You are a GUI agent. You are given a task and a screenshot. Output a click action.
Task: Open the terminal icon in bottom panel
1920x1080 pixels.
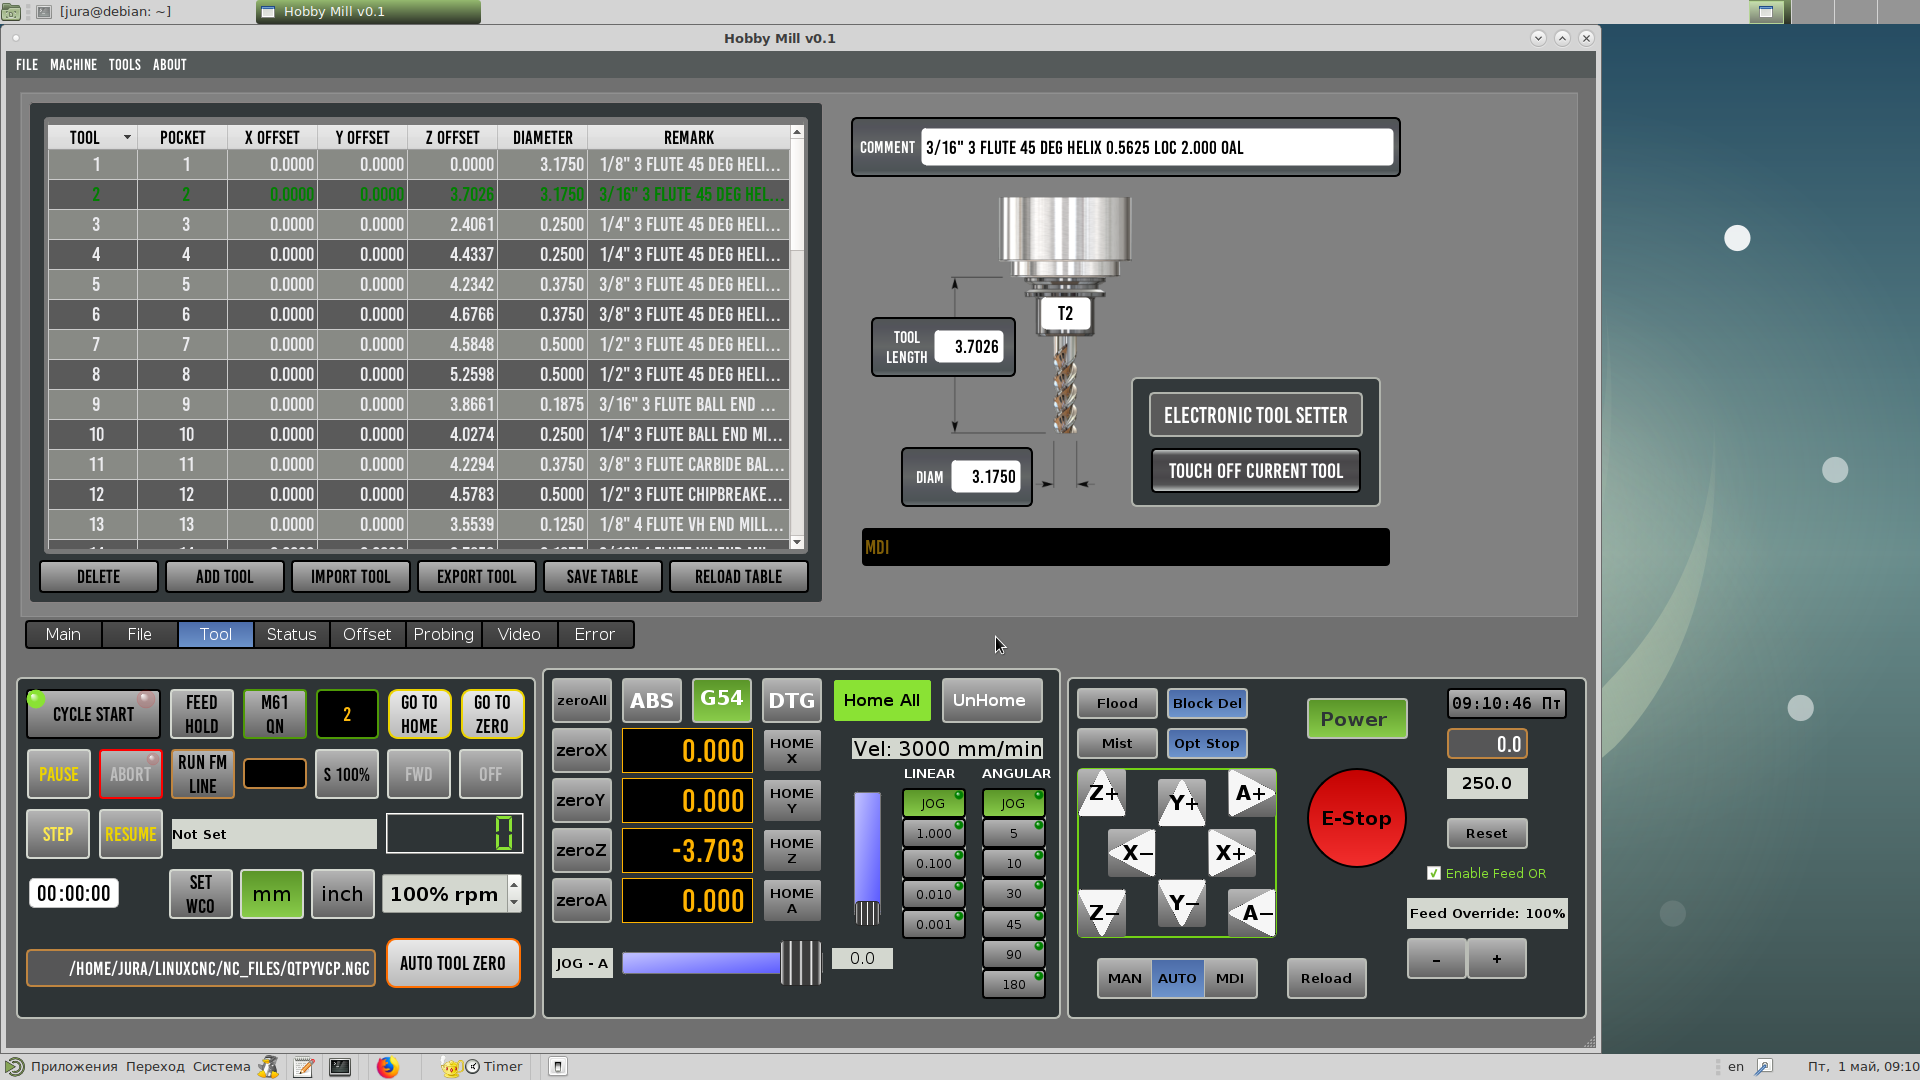340,1067
